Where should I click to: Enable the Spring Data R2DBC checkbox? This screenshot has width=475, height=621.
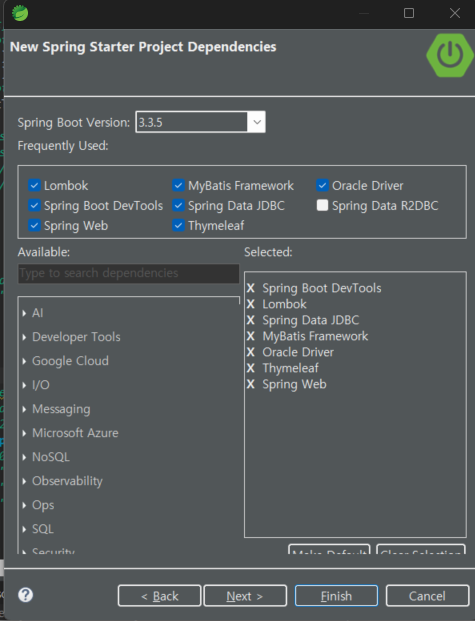(x=322, y=205)
